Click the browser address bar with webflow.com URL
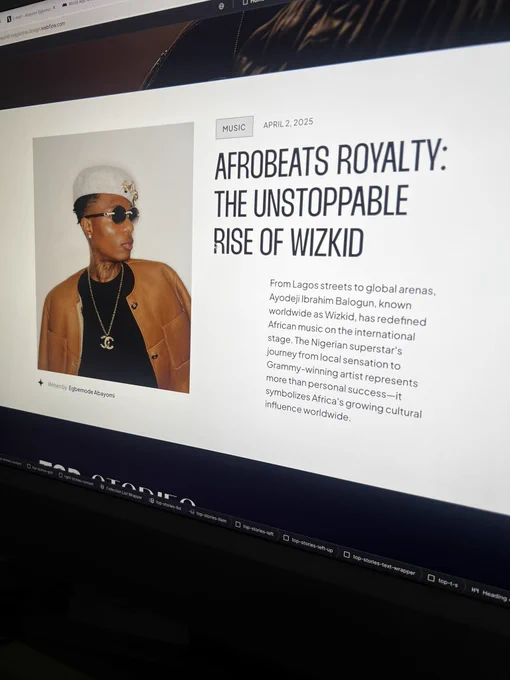The height and width of the screenshot is (680, 510). click(x=33, y=29)
